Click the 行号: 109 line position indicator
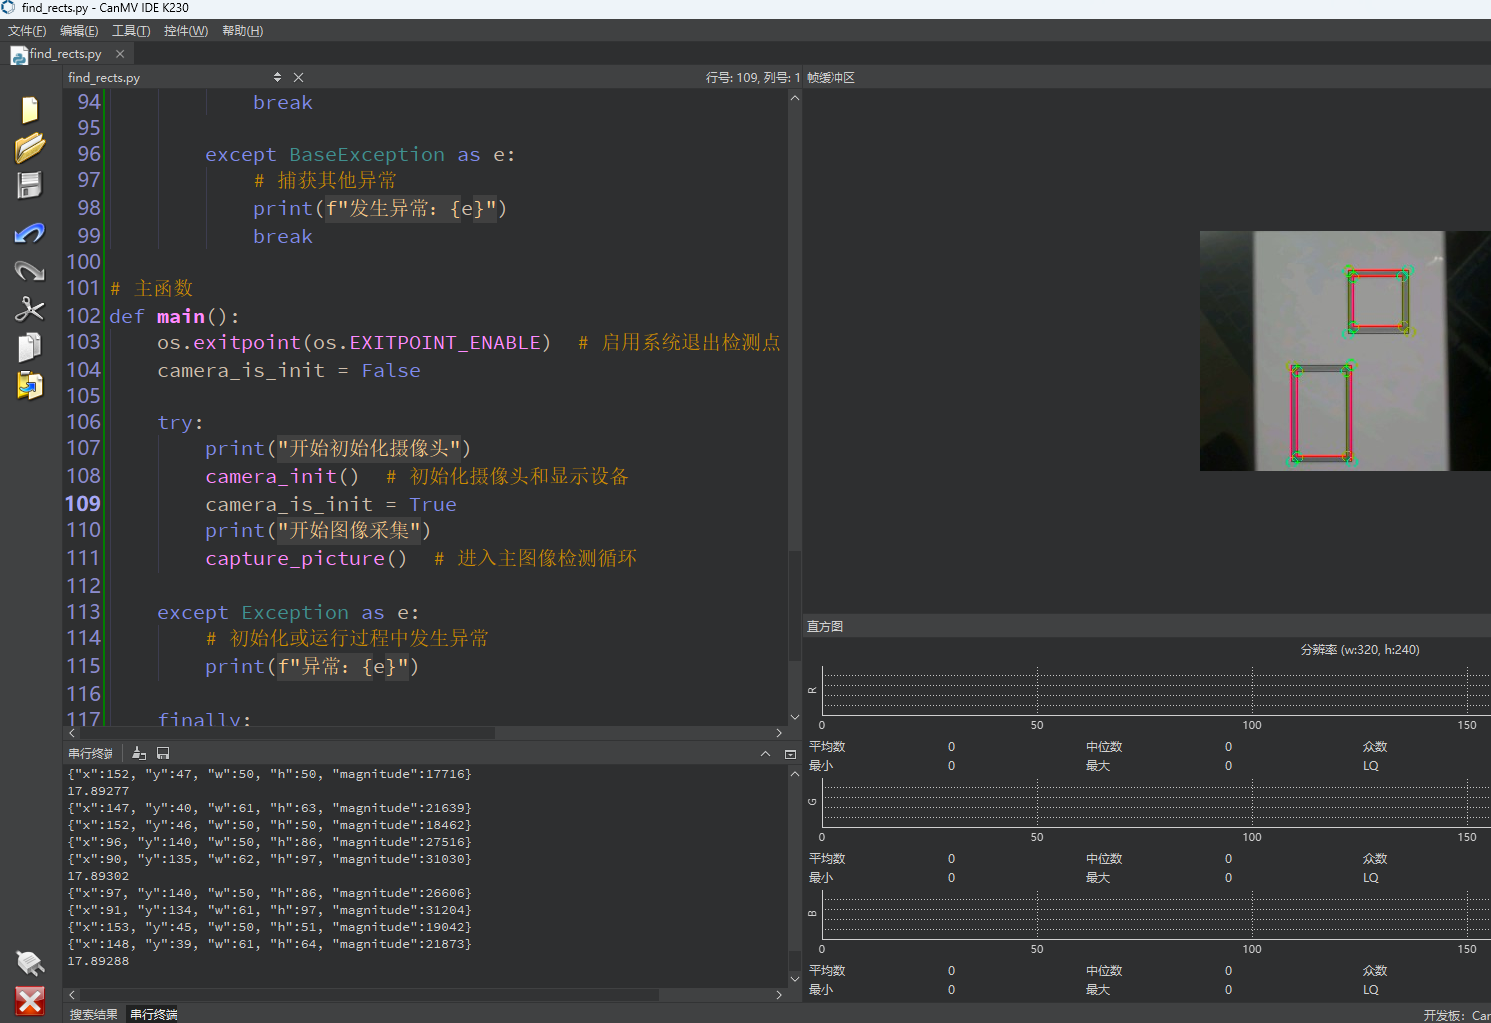The height and width of the screenshot is (1023, 1491). click(x=752, y=77)
